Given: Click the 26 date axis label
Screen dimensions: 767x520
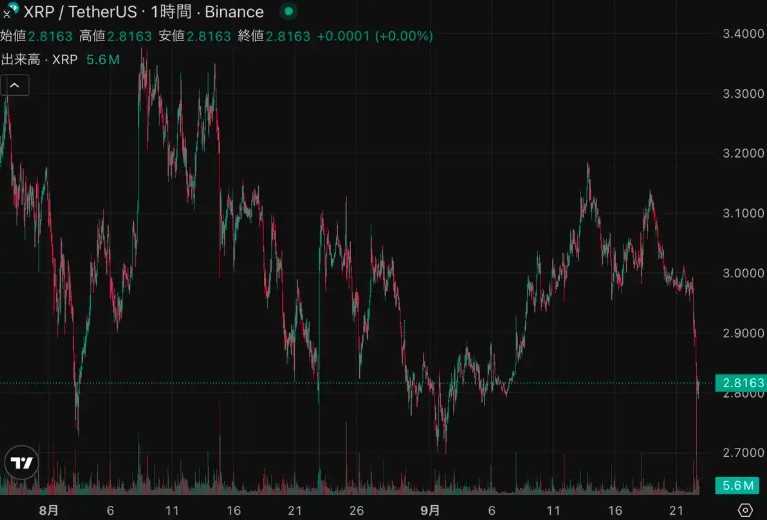Looking at the screenshot, I should coord(357,511).
